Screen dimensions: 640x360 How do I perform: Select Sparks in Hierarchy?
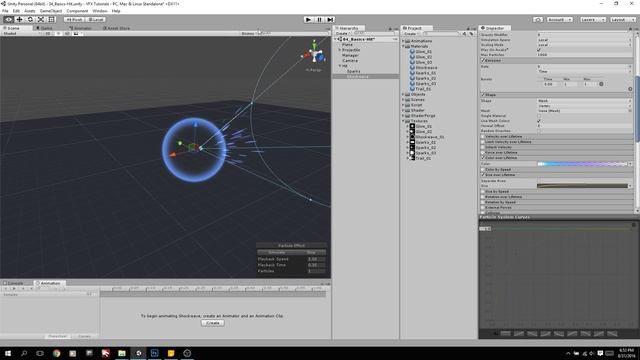[353, 71]
